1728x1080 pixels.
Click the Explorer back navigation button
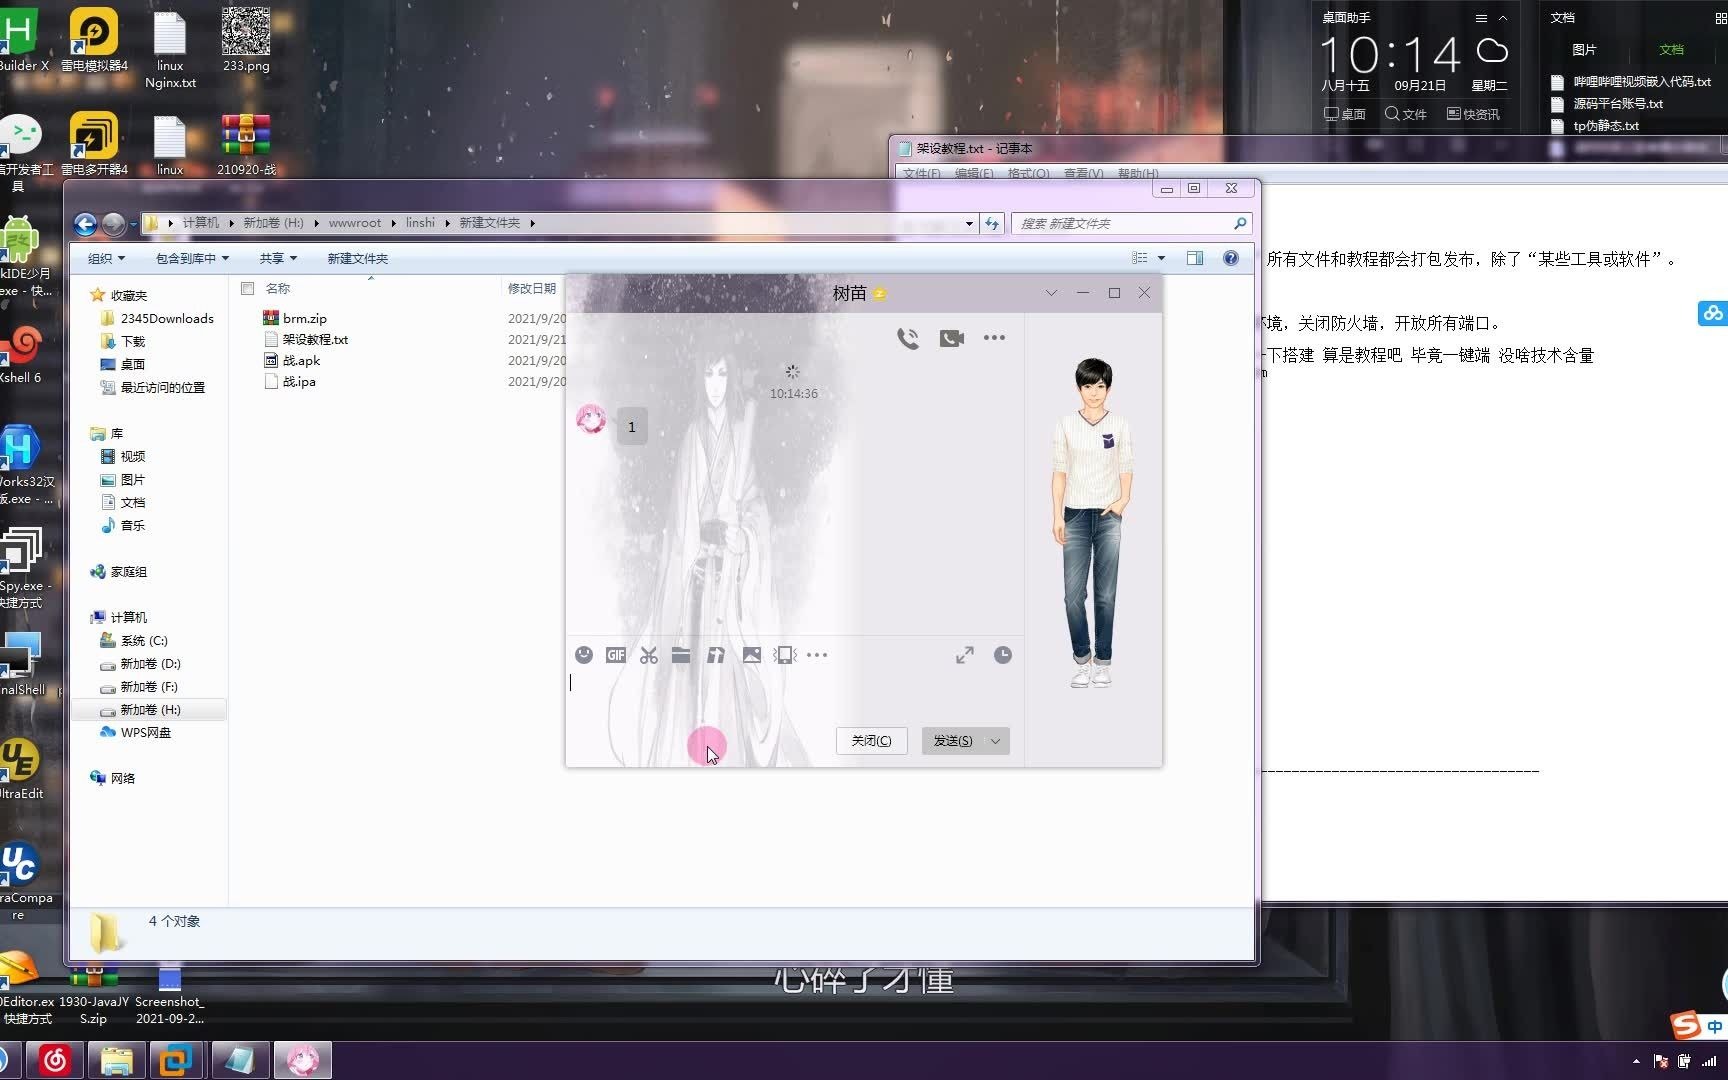(x=86, y=224)
